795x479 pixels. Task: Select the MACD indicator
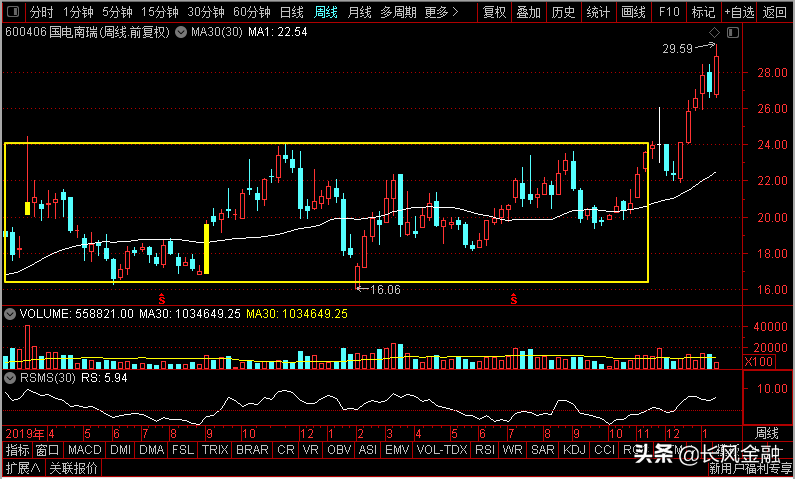(85, 450)
